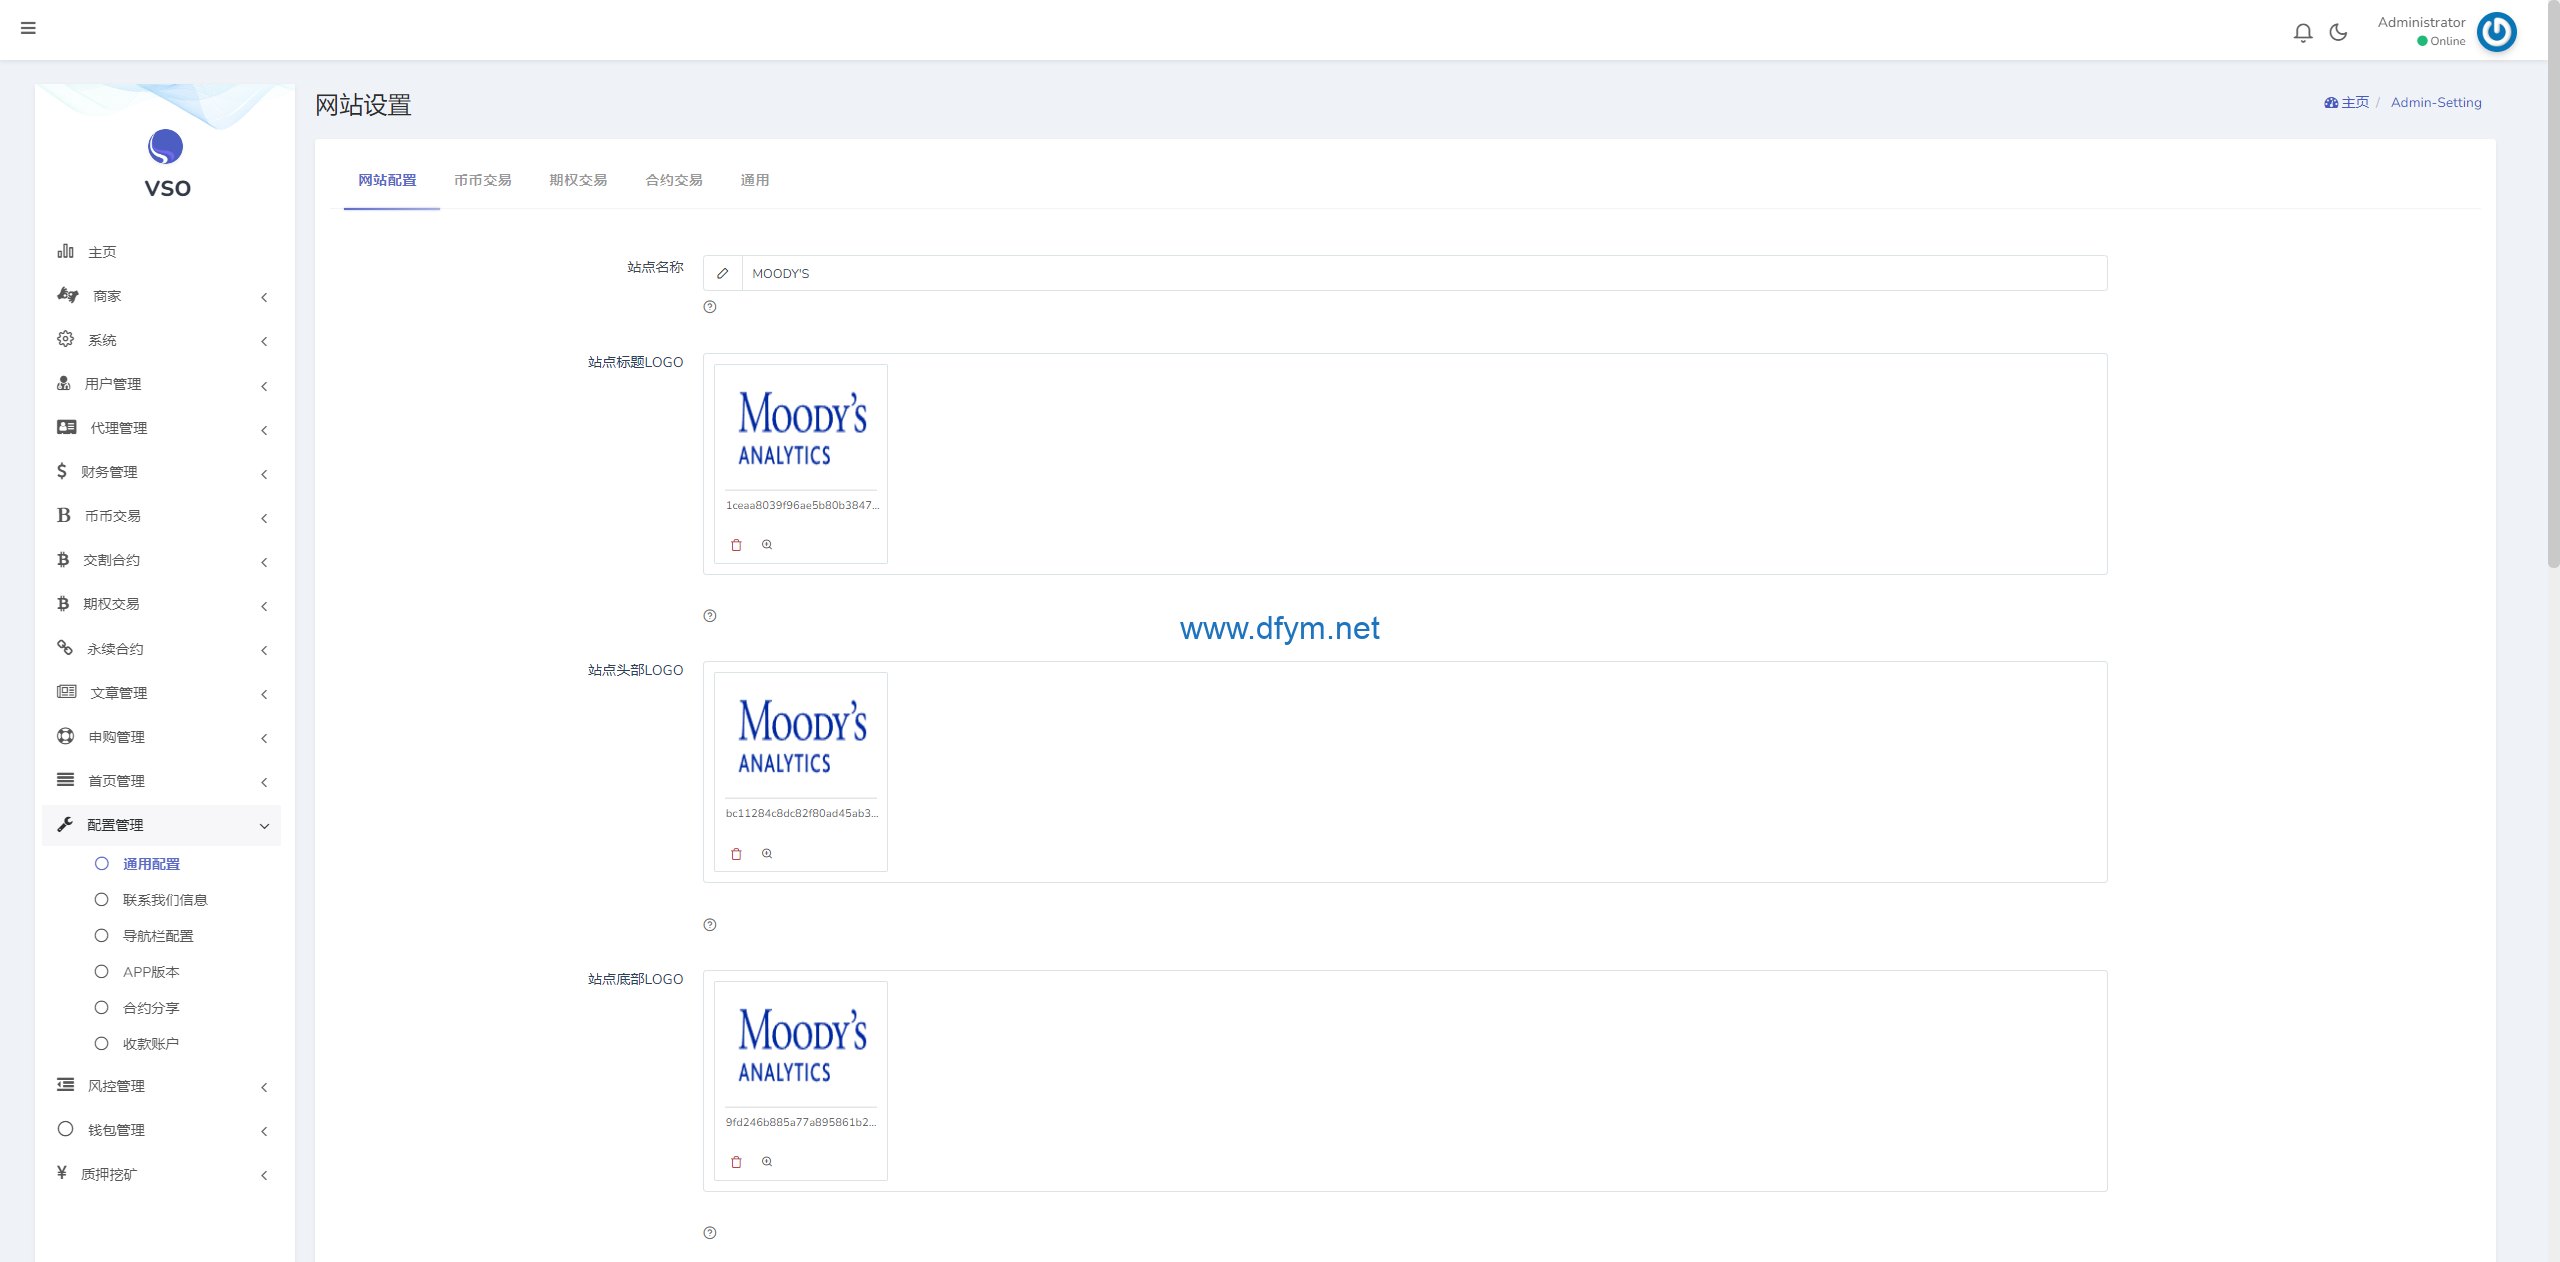The width and height of the screenshot is (2560, 1262).
Task: Toggle the hamburger sidebar menu
Action: [x=28, y=28]
